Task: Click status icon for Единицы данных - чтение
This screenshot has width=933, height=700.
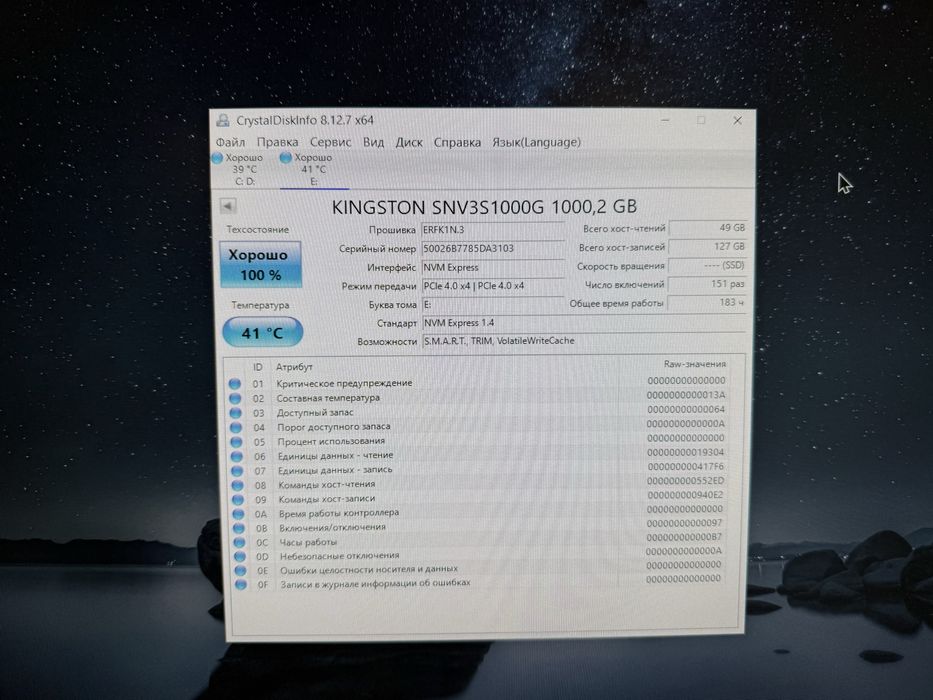Action: [237, 457]
